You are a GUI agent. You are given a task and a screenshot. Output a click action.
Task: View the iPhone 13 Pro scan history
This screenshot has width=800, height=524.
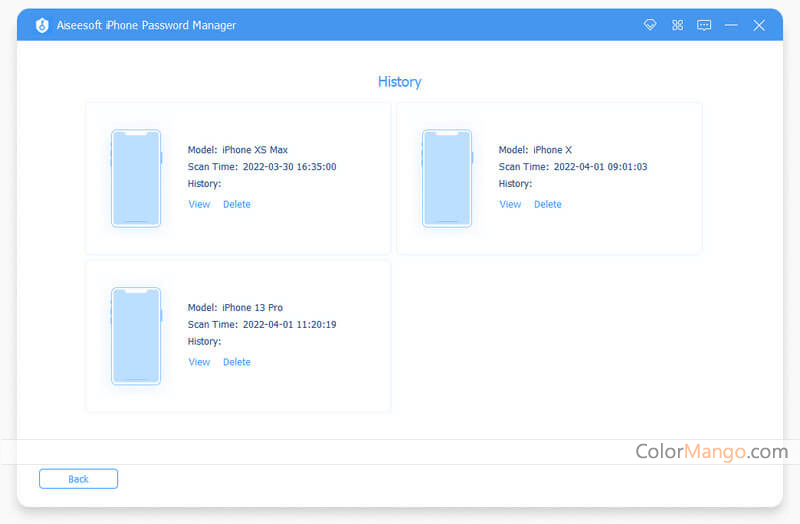(199, 362)
